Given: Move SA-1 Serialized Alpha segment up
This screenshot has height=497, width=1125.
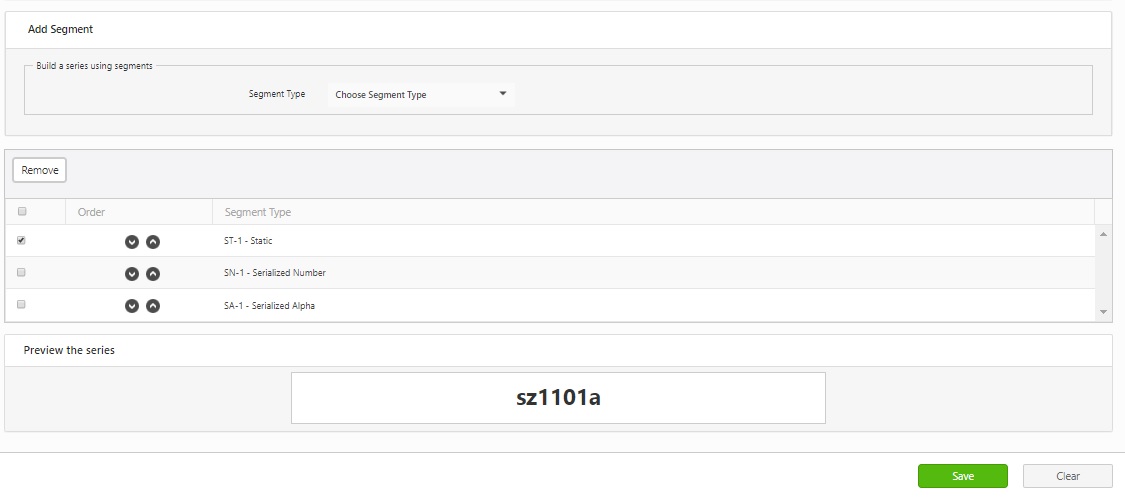Looking at the screenshot, I should [153, 306].
